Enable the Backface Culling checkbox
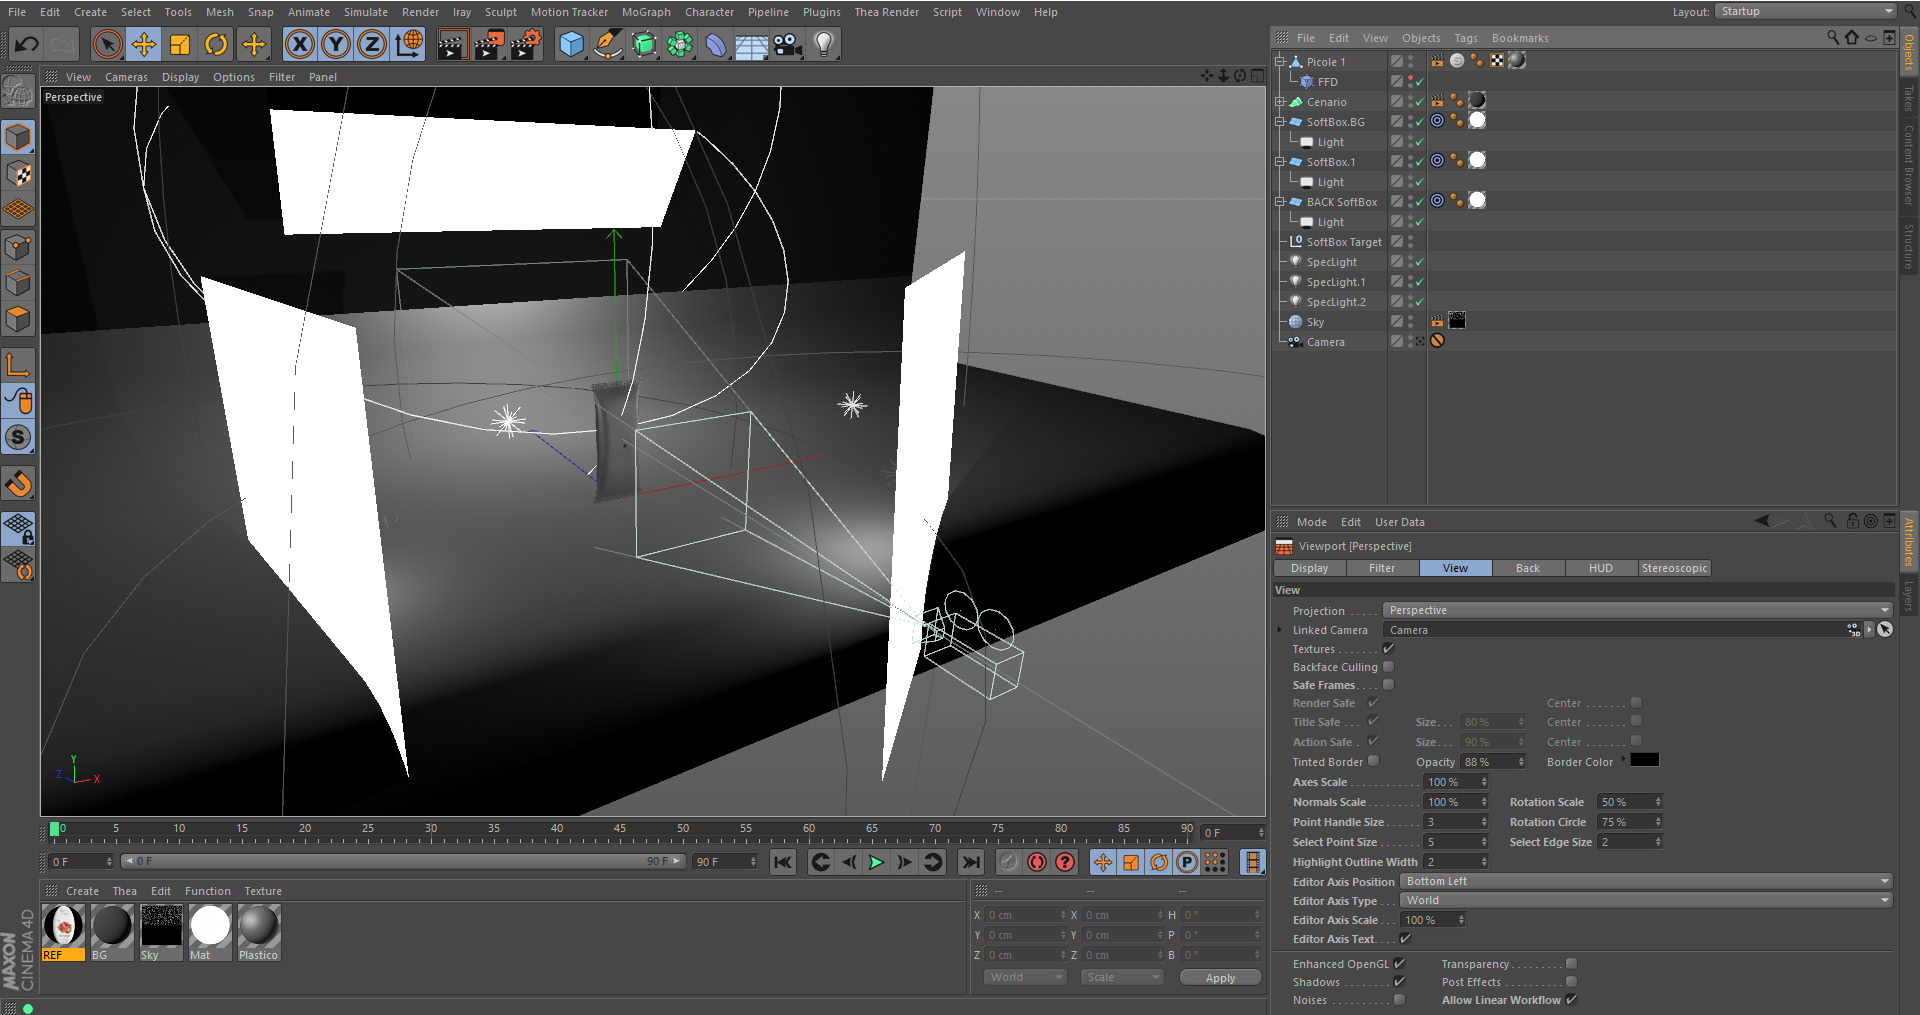Screen dimensions: 1920x1015 point(1388,667)
